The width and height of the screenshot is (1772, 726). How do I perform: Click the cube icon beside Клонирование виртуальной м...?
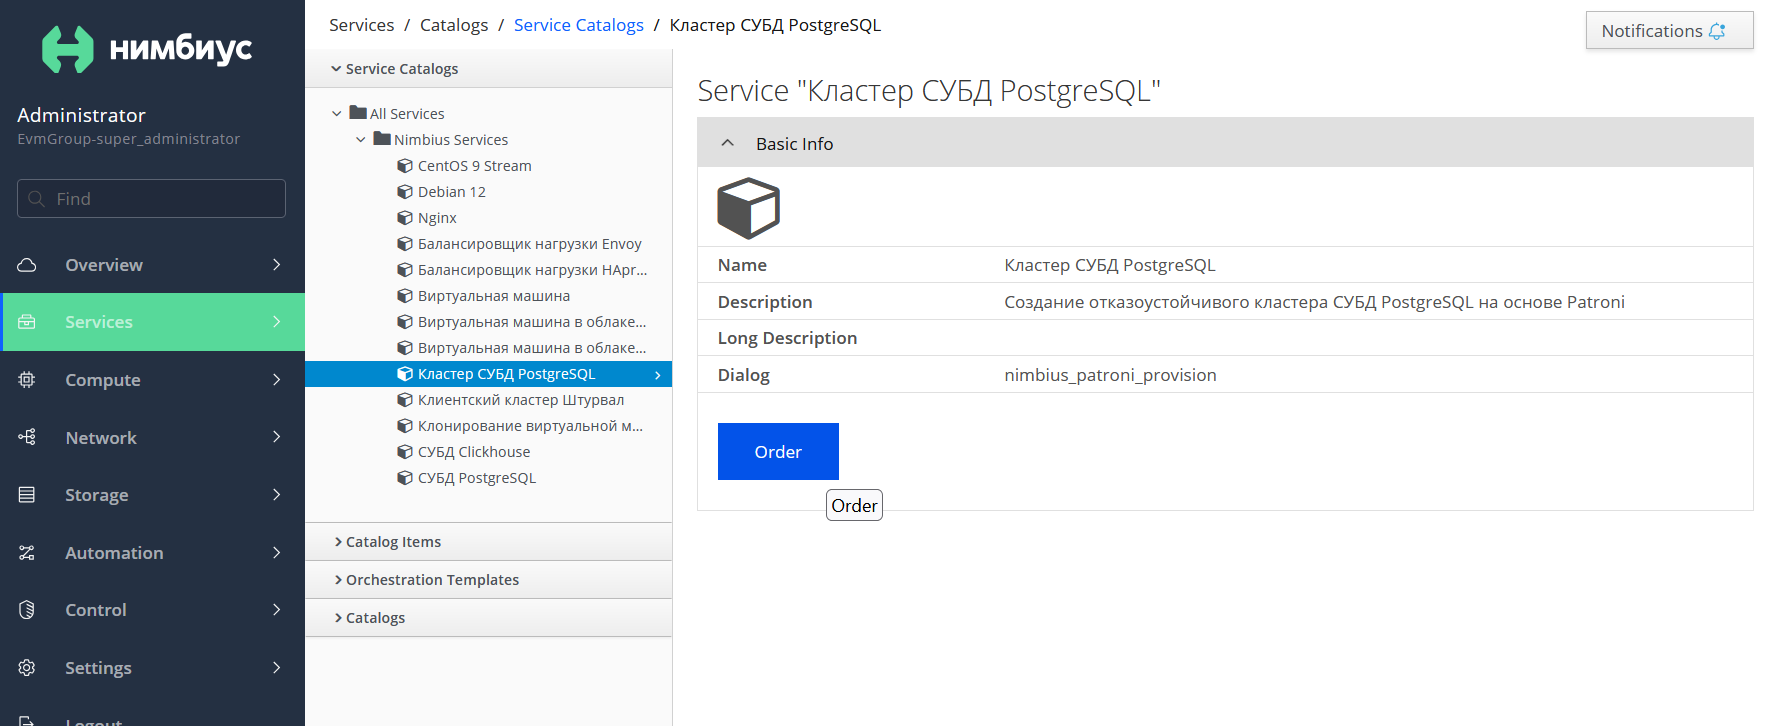(x=405, y=426)
